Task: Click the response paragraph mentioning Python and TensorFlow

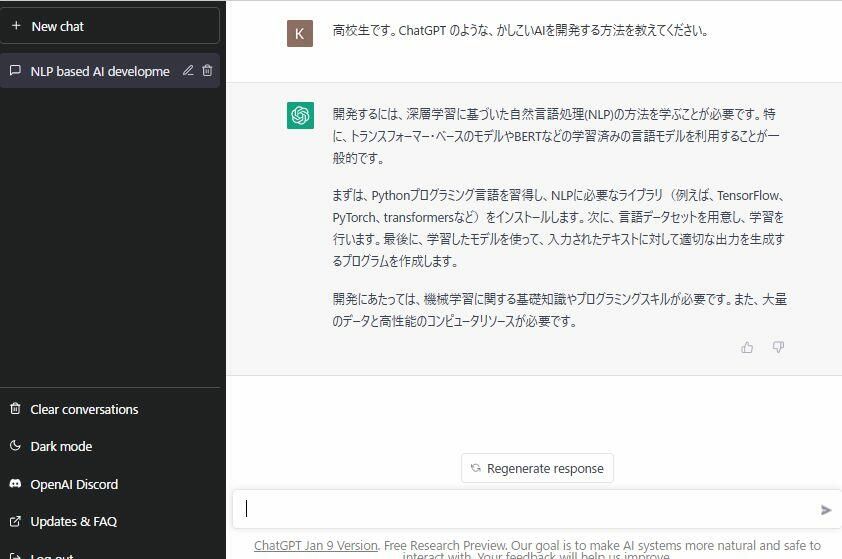Action: (558, 228)
